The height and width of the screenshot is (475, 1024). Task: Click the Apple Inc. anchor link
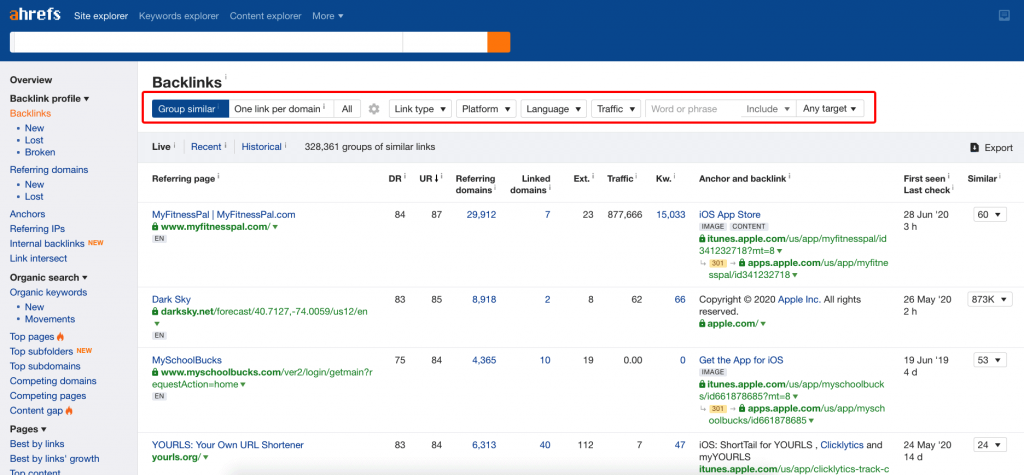801,299
